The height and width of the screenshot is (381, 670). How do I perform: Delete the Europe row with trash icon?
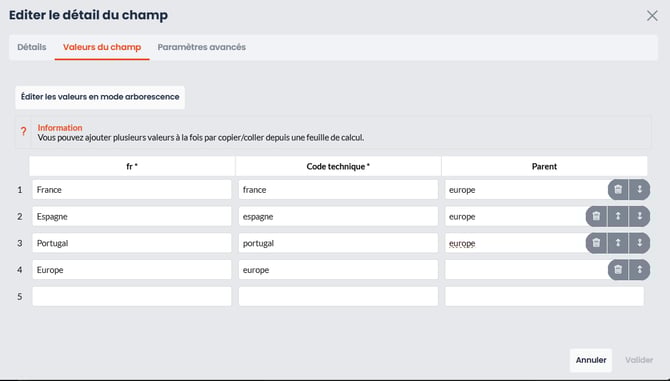click(x=618, y=270)
